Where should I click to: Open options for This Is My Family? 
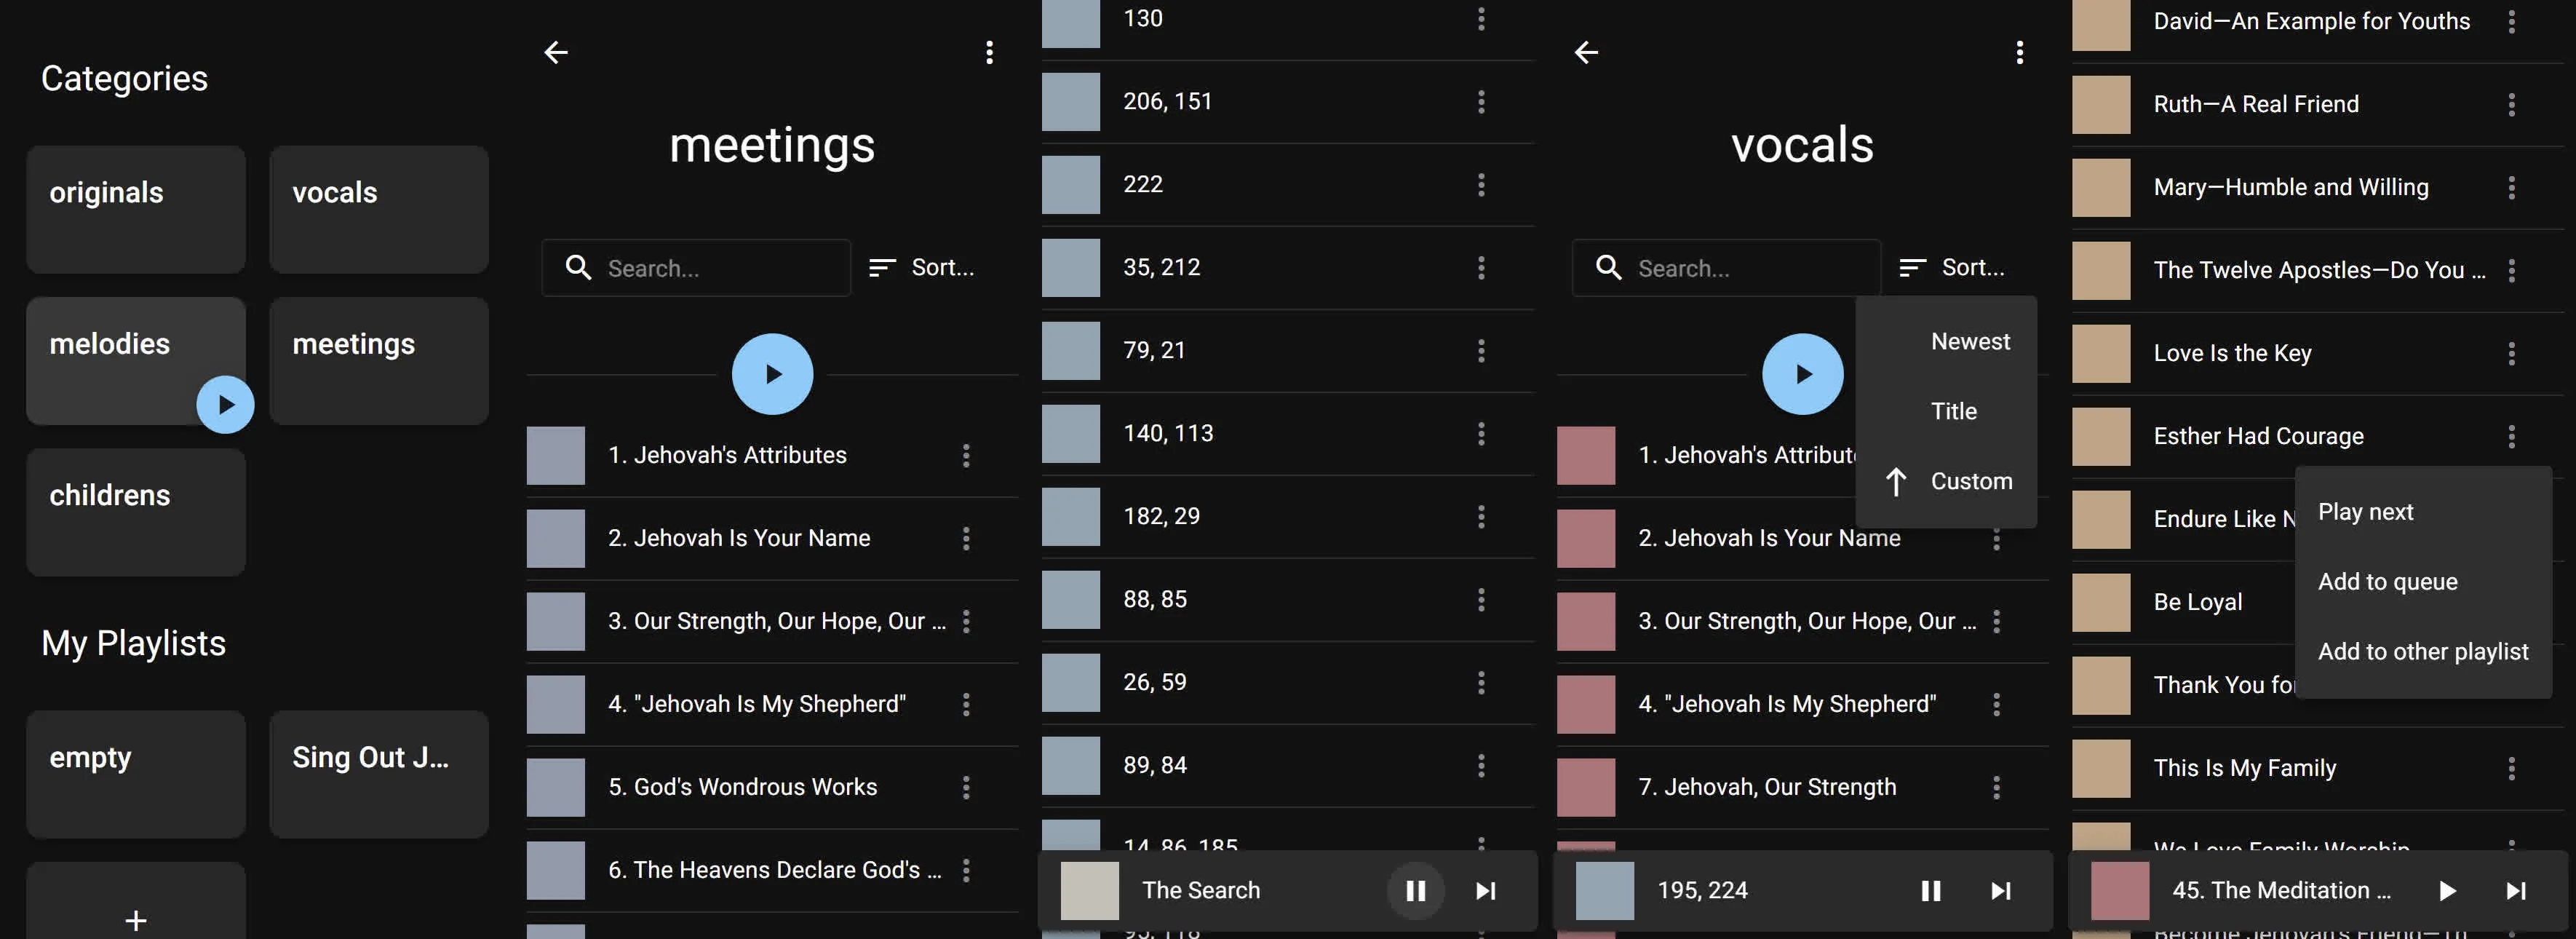click(2511, 768)
